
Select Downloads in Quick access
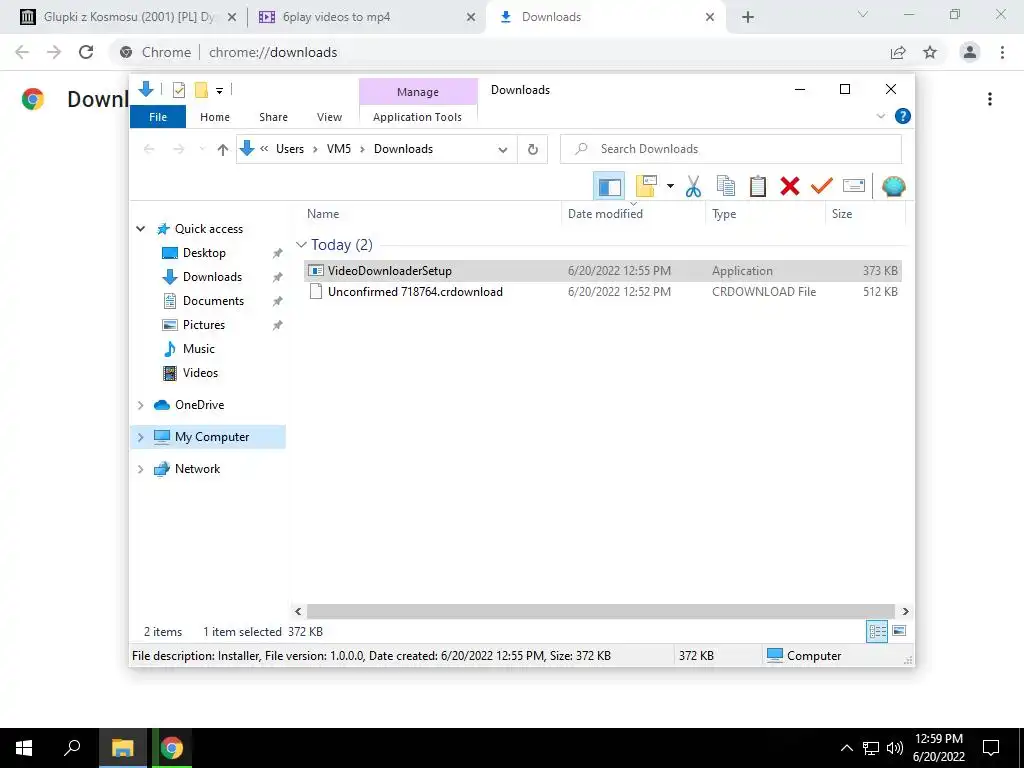212,277
